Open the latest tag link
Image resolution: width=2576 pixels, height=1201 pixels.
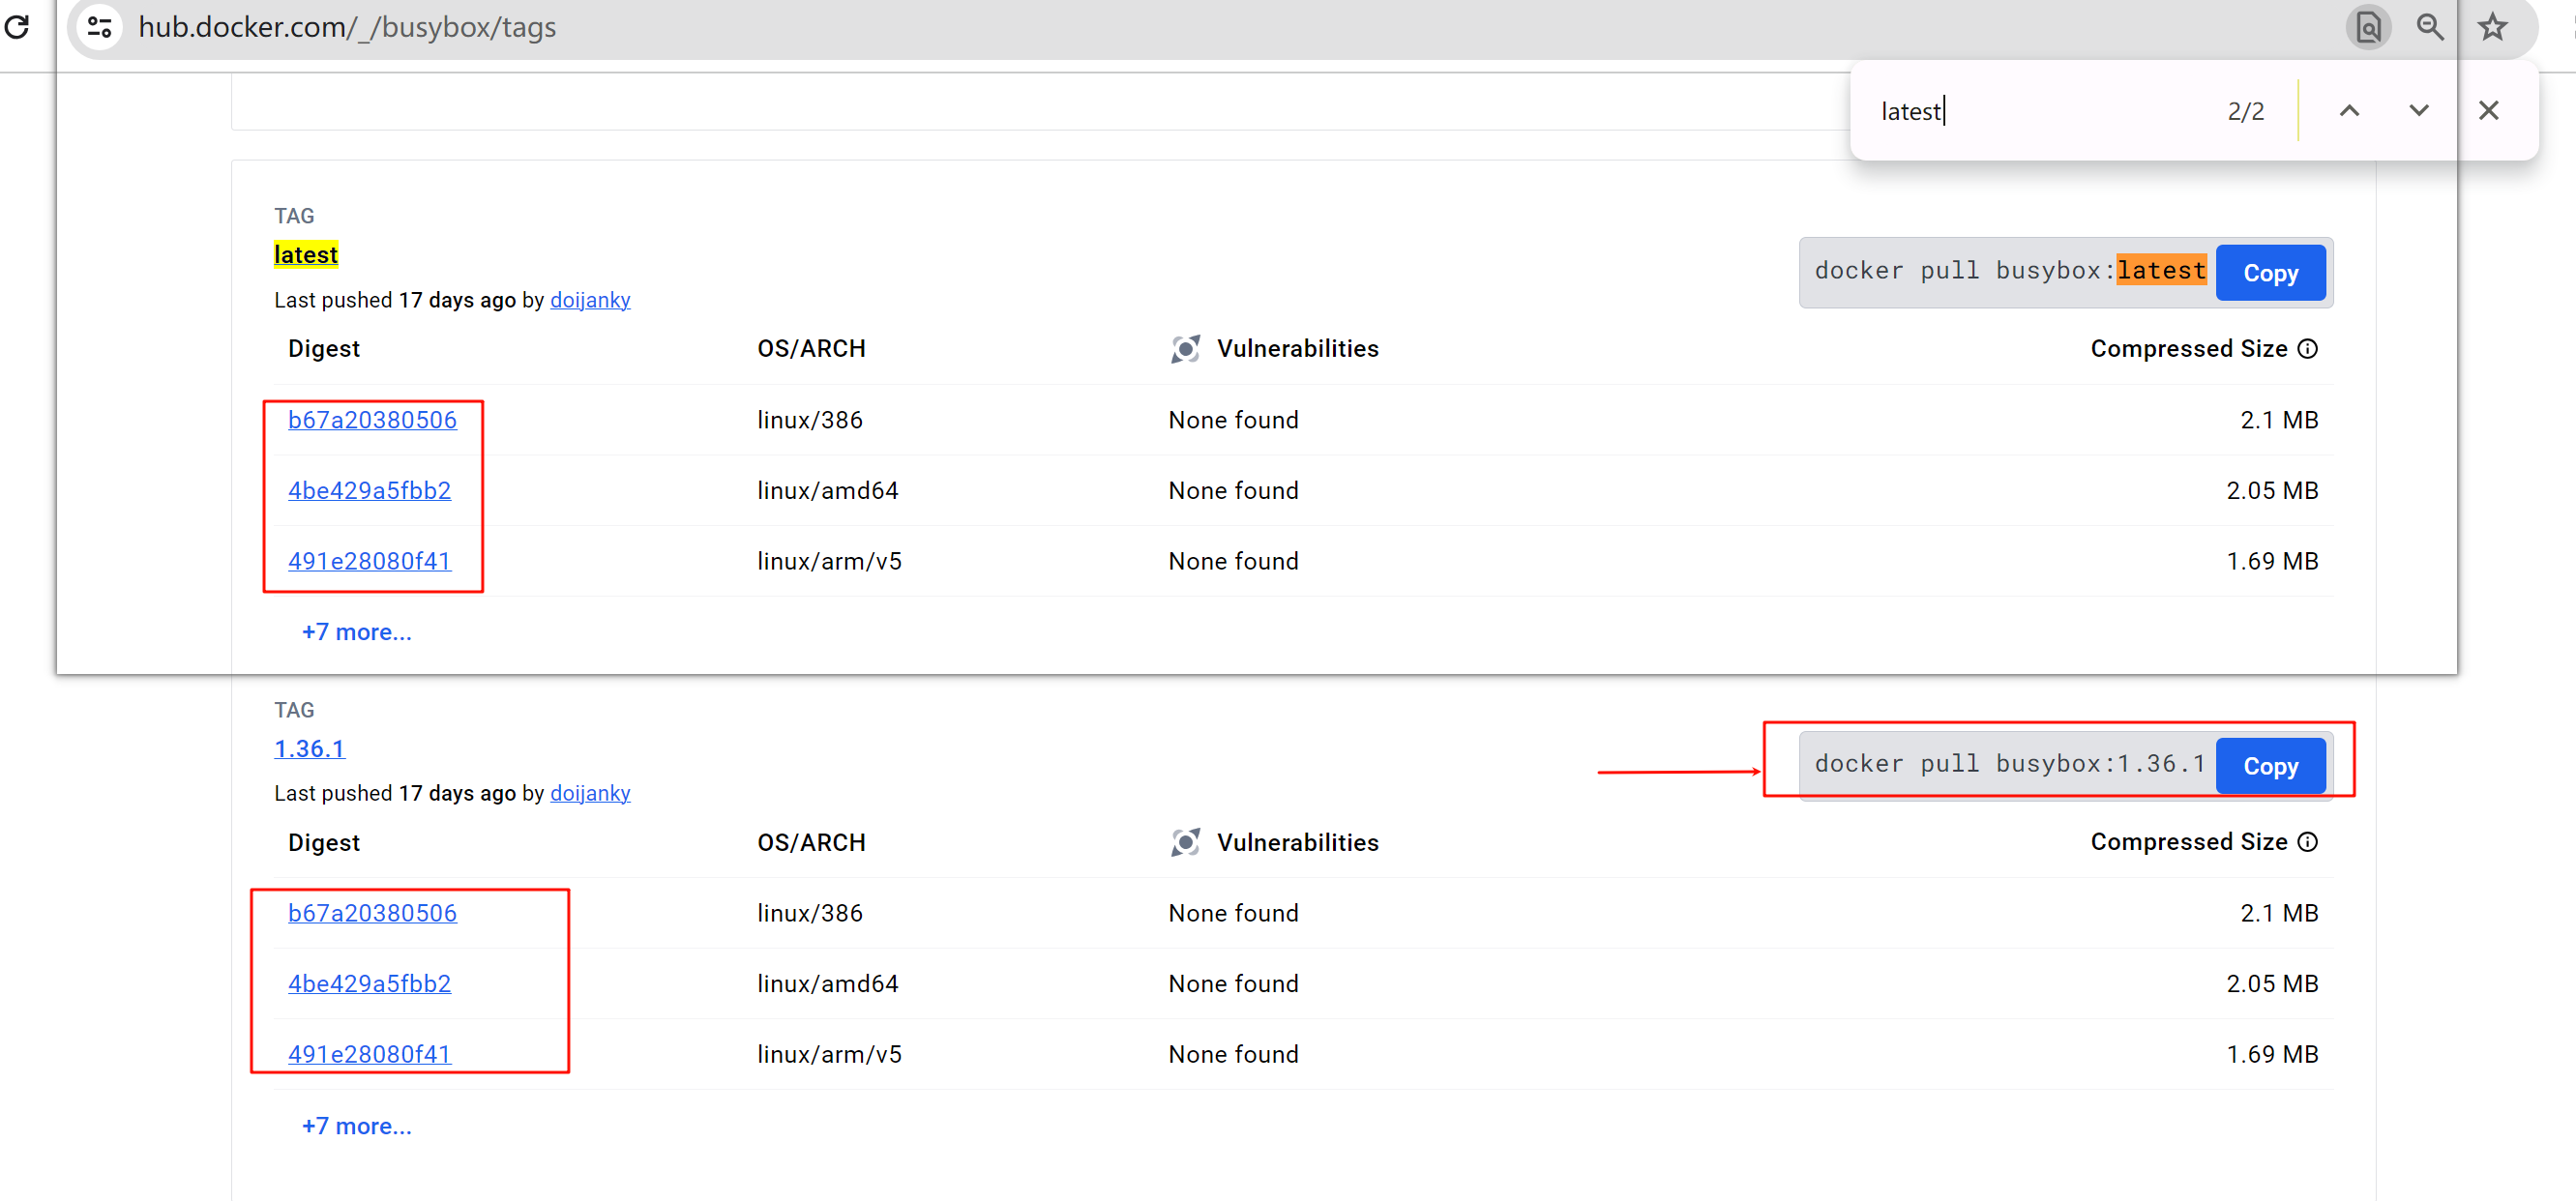click(306, 254)
